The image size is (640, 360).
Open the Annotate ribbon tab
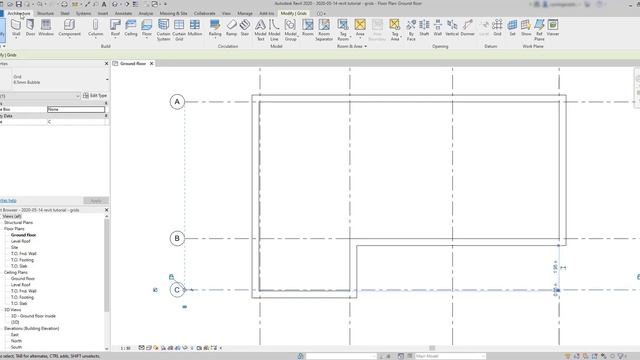[123, 13]
